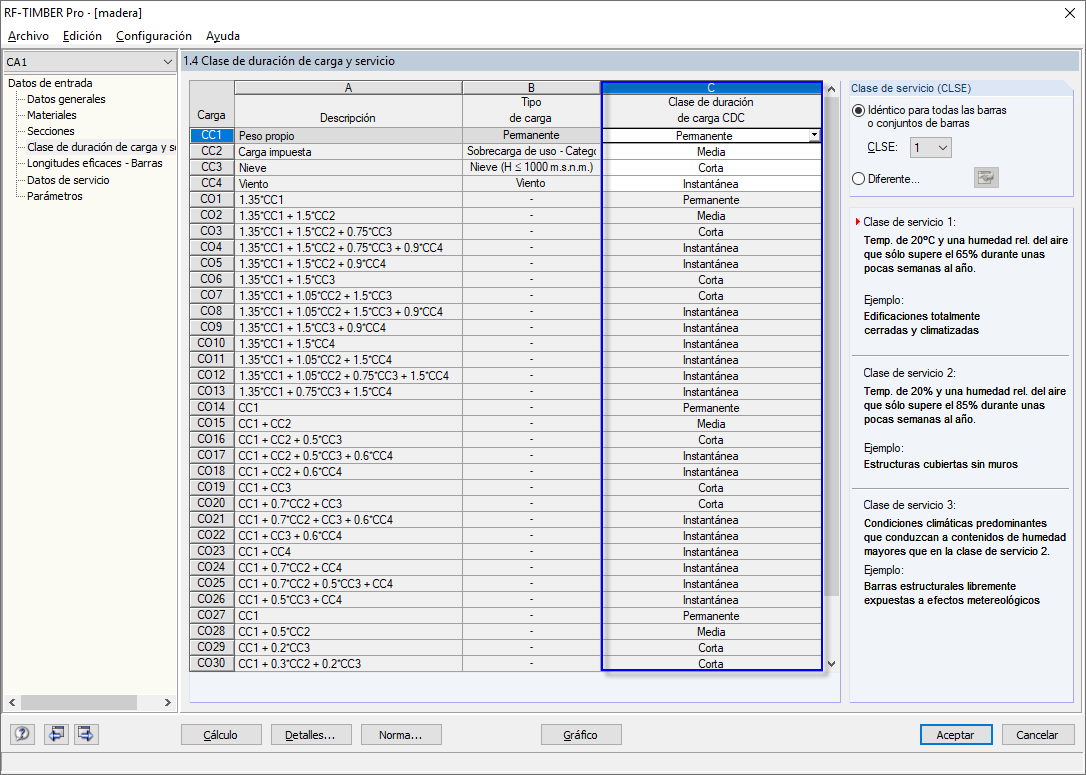This screenshot has height=775, width=1086.
Task: Select Secciones in the tree
Action: tap(51, 131)
